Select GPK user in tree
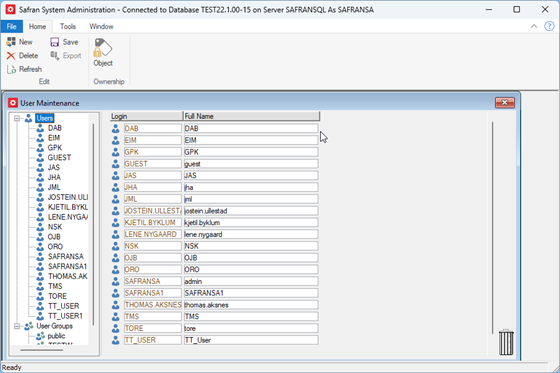 (x=55, y=148)
